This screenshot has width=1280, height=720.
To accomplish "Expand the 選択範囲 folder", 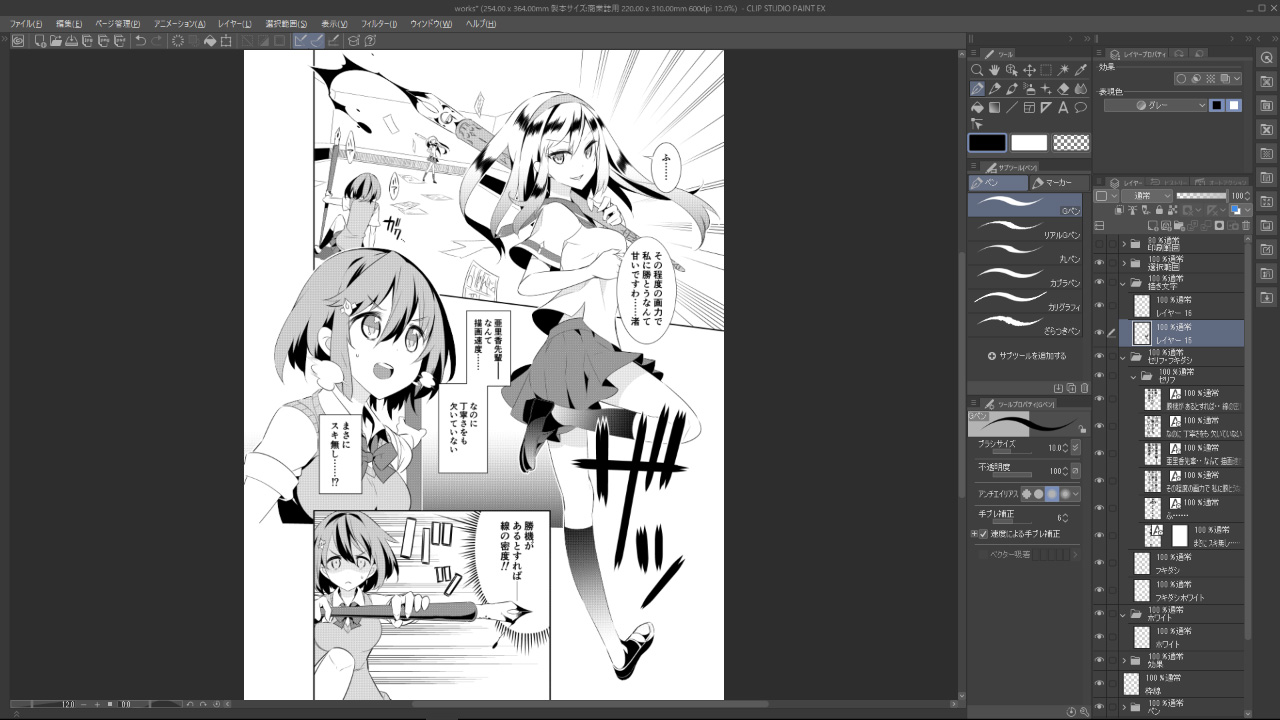I will point(1123,264).
